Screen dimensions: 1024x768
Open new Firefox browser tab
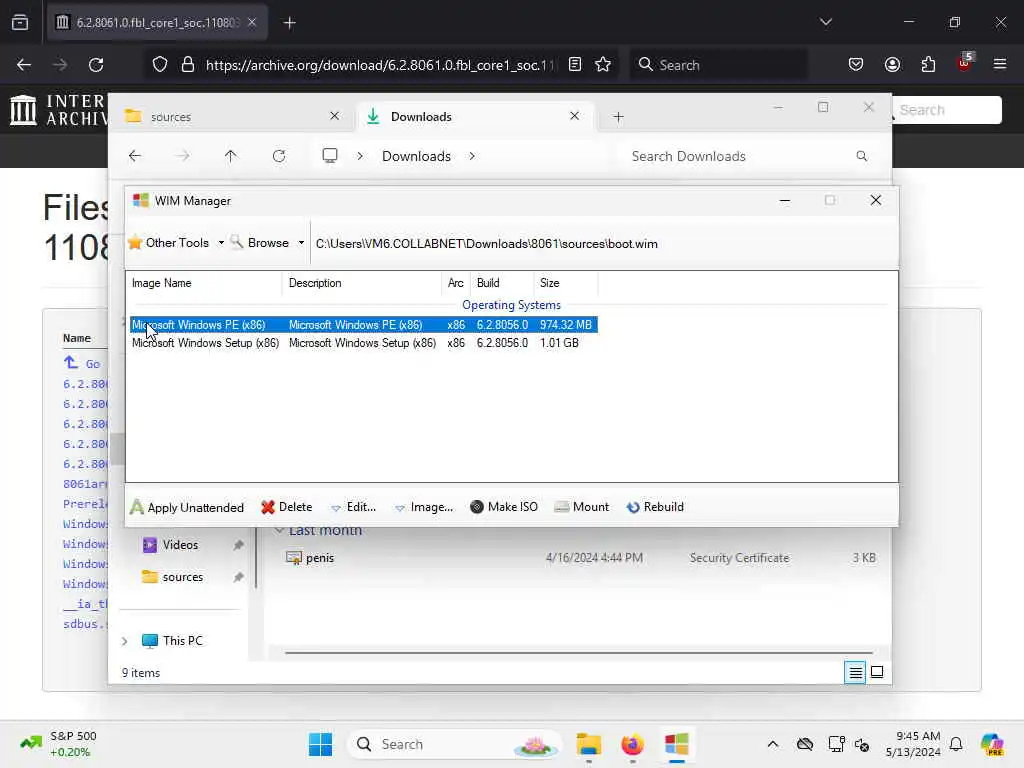[x=290, y=23]
